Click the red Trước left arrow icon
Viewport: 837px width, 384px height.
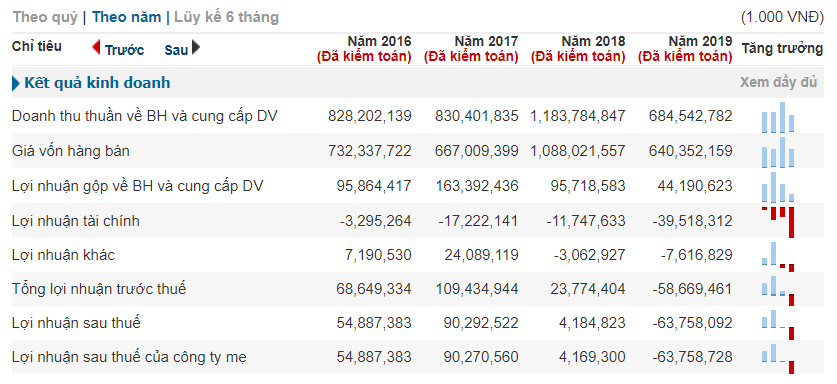pos(97,48)
